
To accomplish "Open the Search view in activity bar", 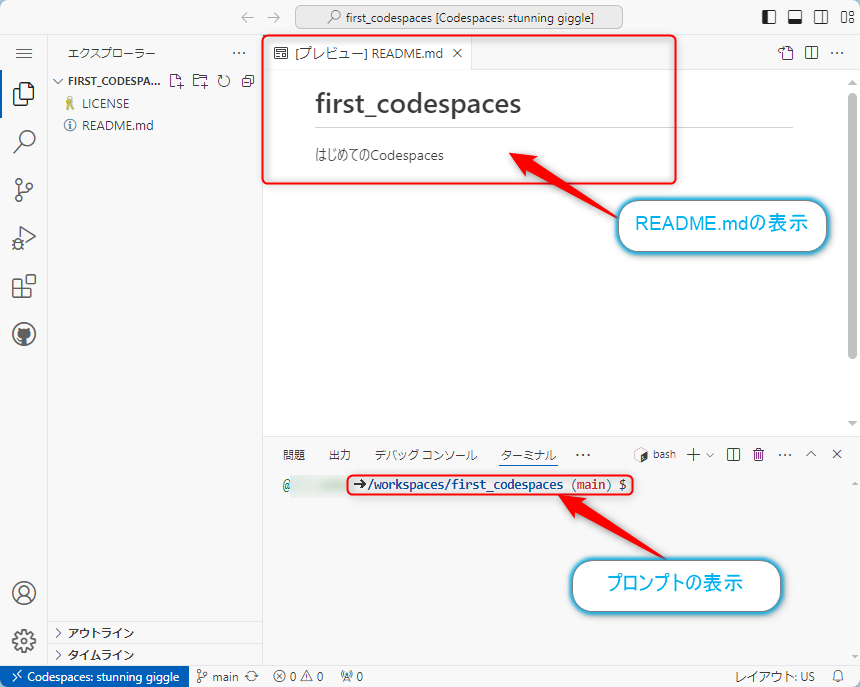I will (x=24, y=141).
